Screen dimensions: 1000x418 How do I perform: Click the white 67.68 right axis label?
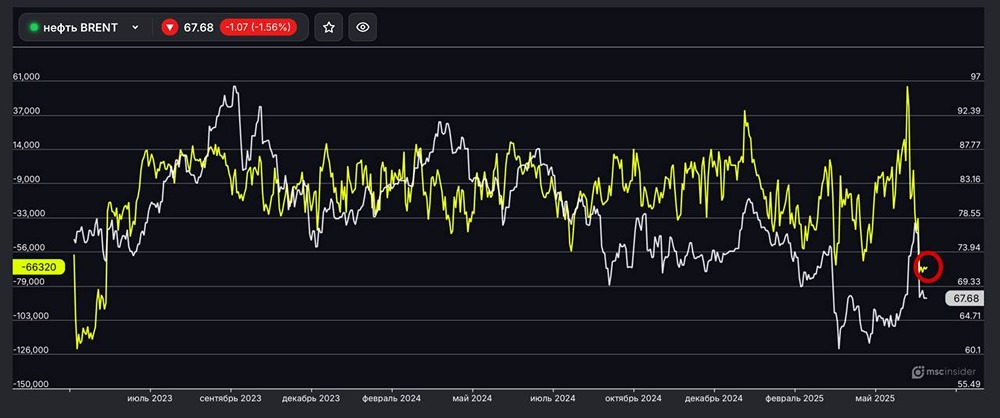coord(965,298)
